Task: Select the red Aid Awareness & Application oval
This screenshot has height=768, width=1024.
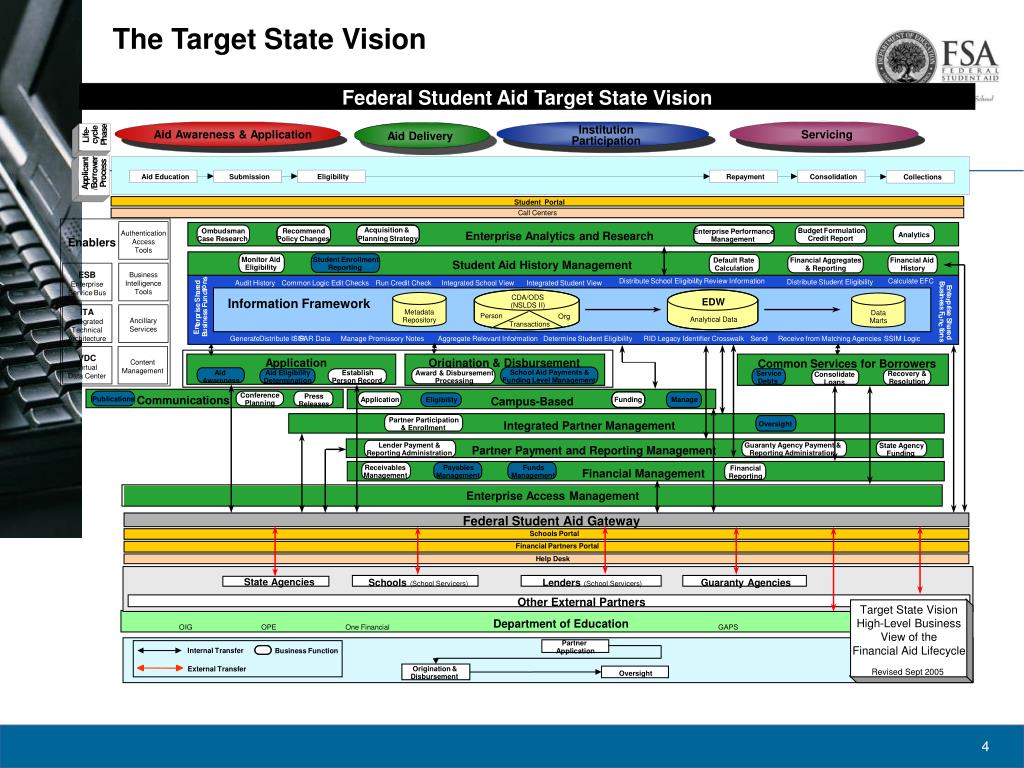Action: tap(229, 135)
